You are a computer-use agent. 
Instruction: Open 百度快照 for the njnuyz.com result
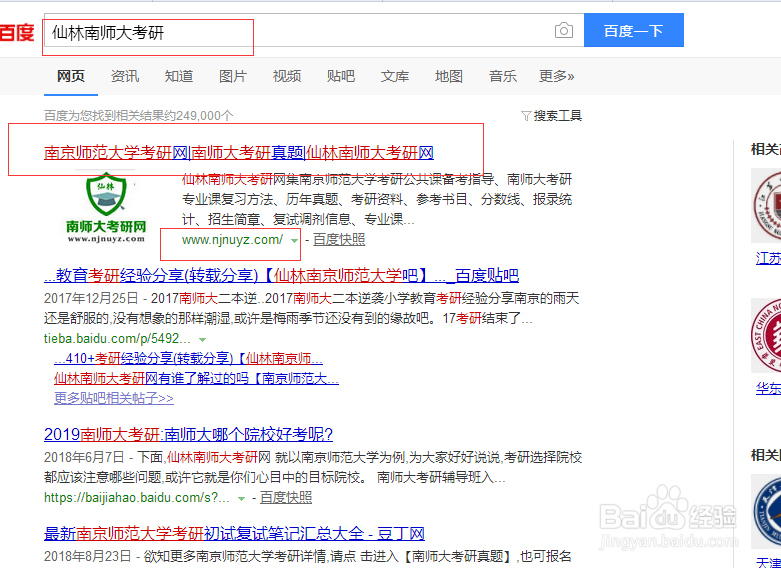[339, 240]
